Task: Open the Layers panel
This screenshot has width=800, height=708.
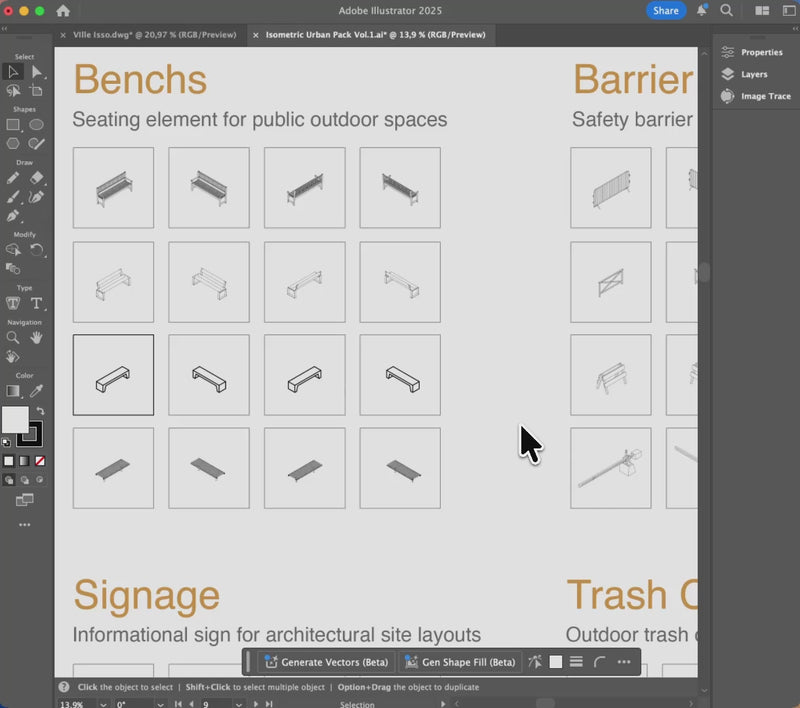Action: [754, 74]
